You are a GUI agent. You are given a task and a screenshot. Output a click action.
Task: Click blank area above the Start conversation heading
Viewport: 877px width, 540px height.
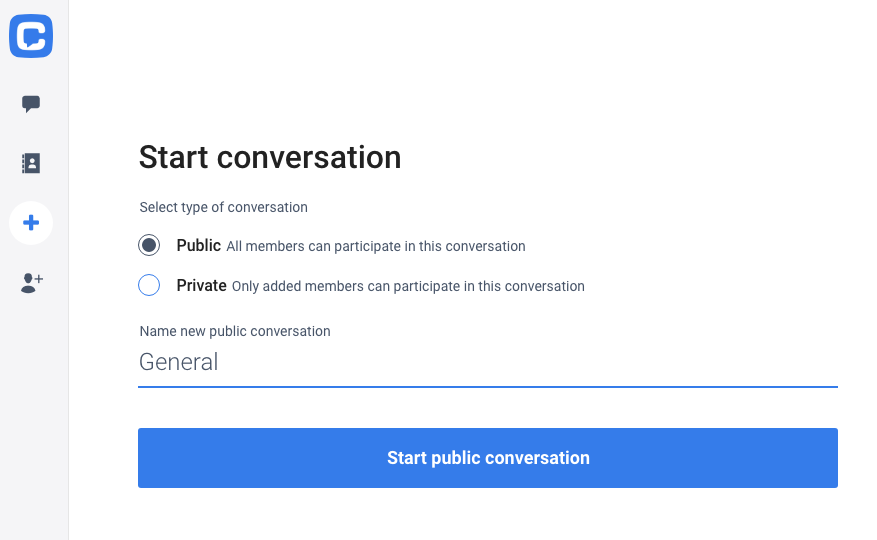[x=470, y=67]
